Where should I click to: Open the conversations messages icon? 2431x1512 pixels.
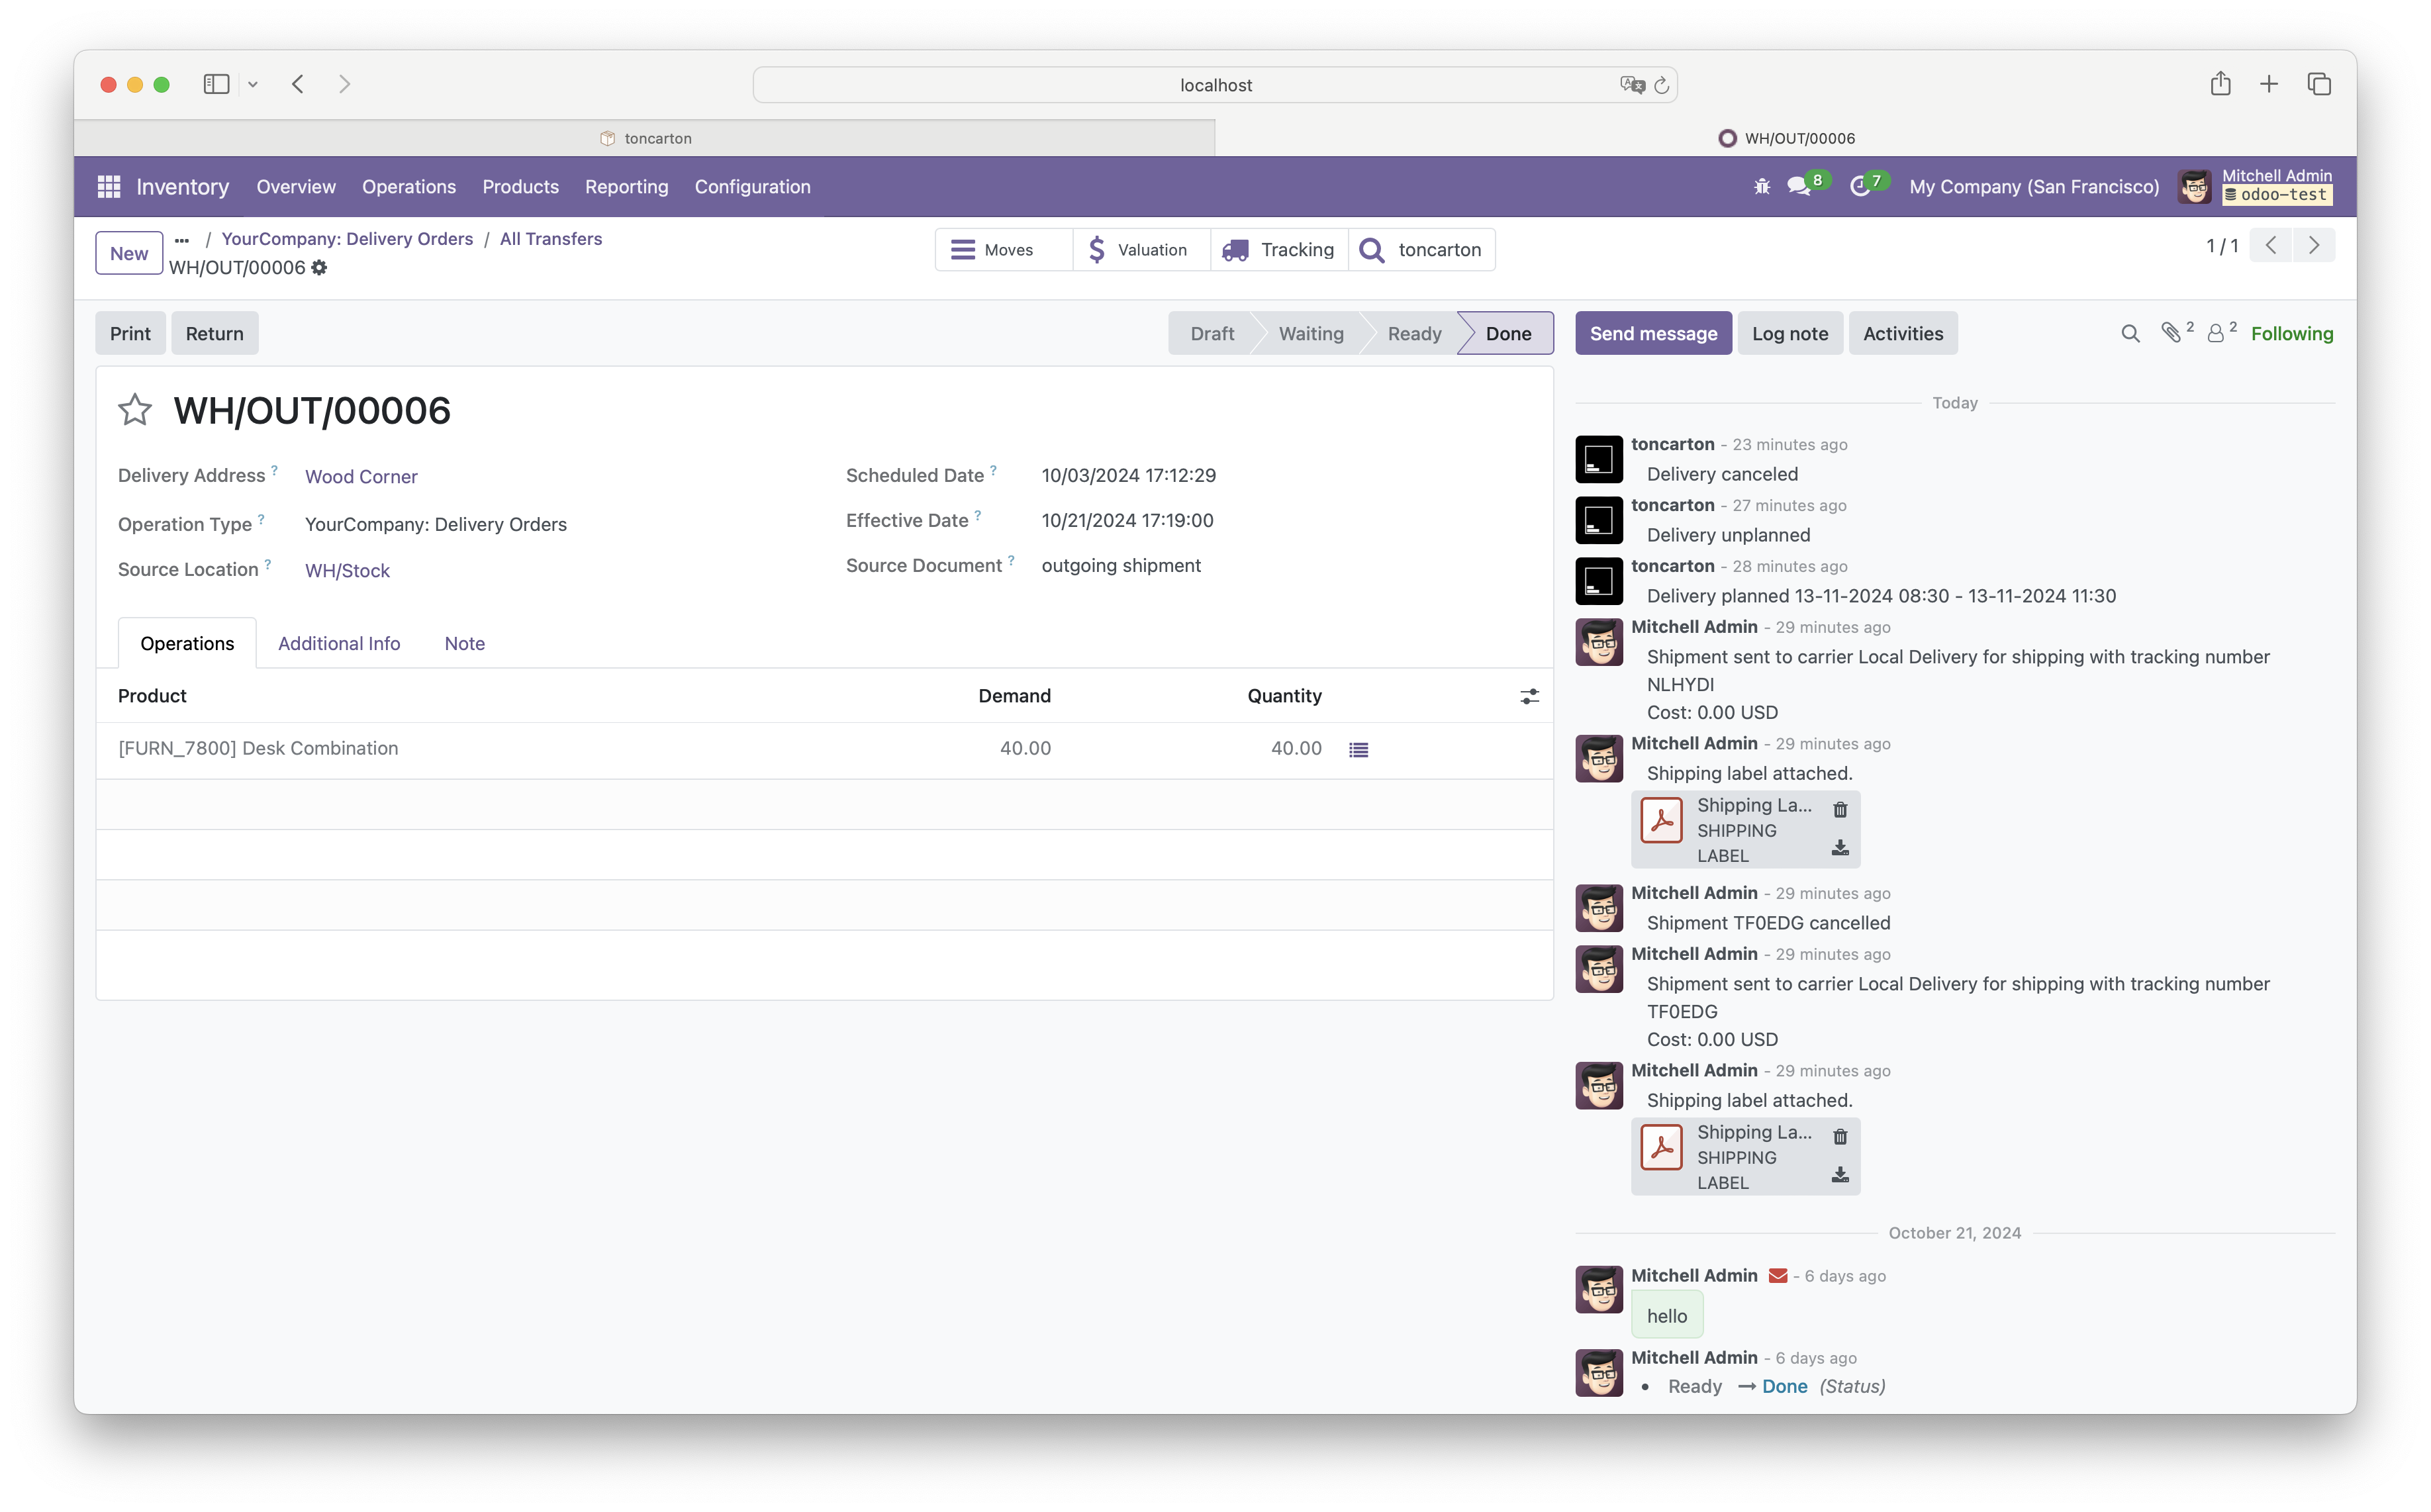pos(1799,187)
